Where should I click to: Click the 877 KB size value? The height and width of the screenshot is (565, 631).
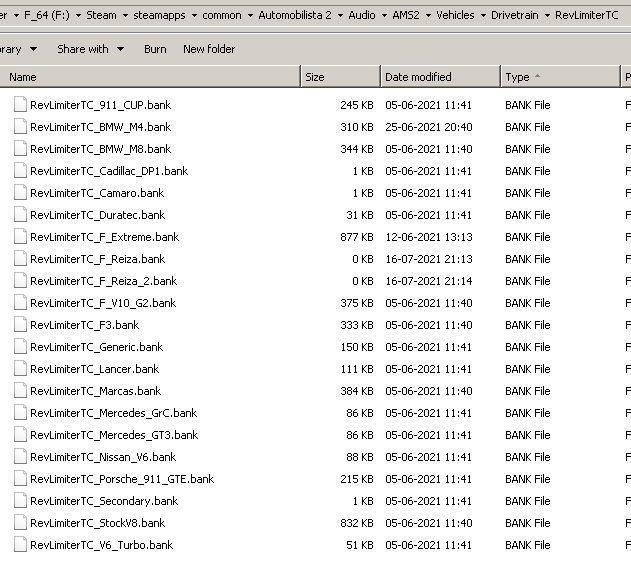pyautogui.click(x=357, y=237)
